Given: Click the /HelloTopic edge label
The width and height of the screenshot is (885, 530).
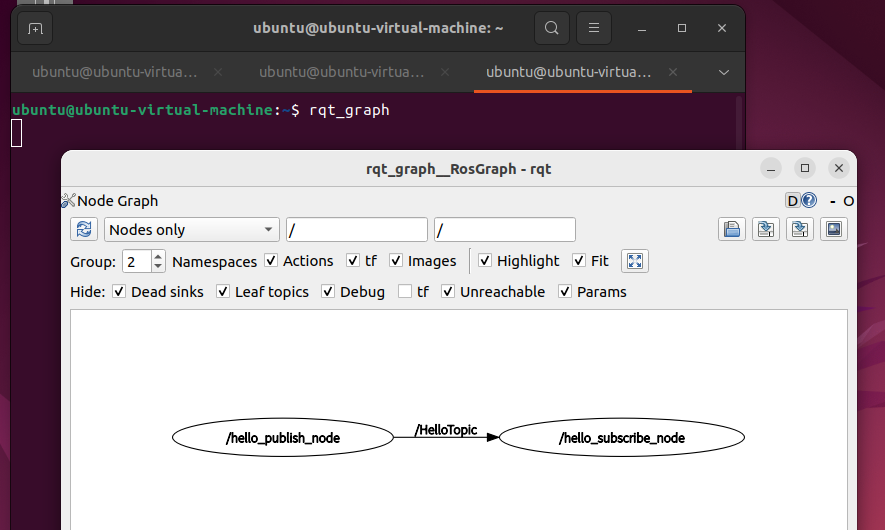Looking at the screenshot, I should (x=446, y=430).
